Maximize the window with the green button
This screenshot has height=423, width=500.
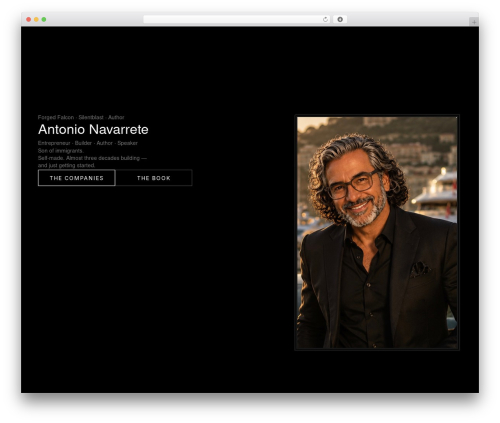44,19
